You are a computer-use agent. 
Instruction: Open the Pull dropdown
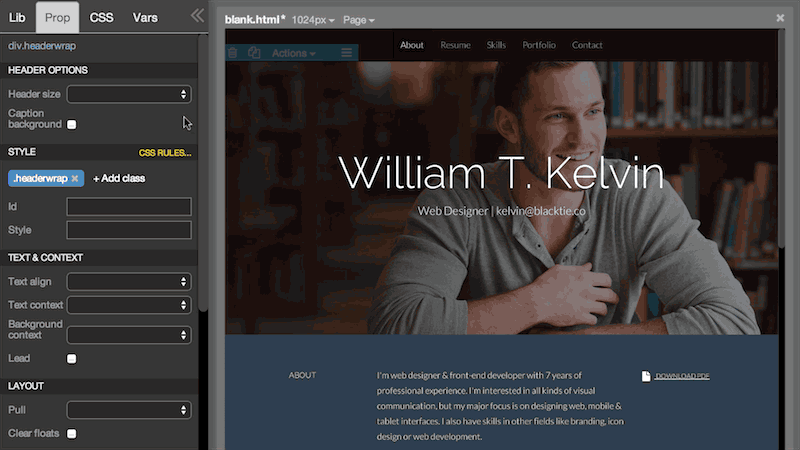pyautogui.click(x=129, y=410)
